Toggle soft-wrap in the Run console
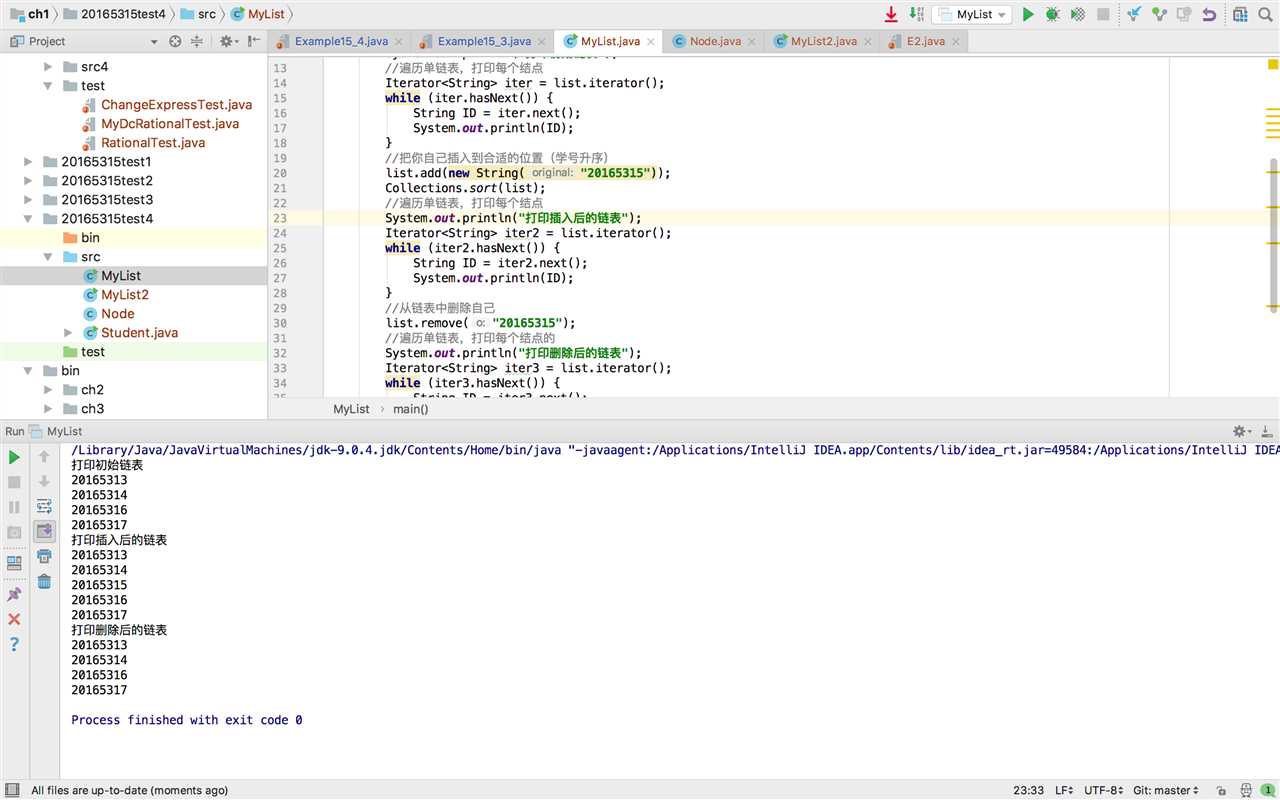The image size is (1280, 800). coord(44,506)
